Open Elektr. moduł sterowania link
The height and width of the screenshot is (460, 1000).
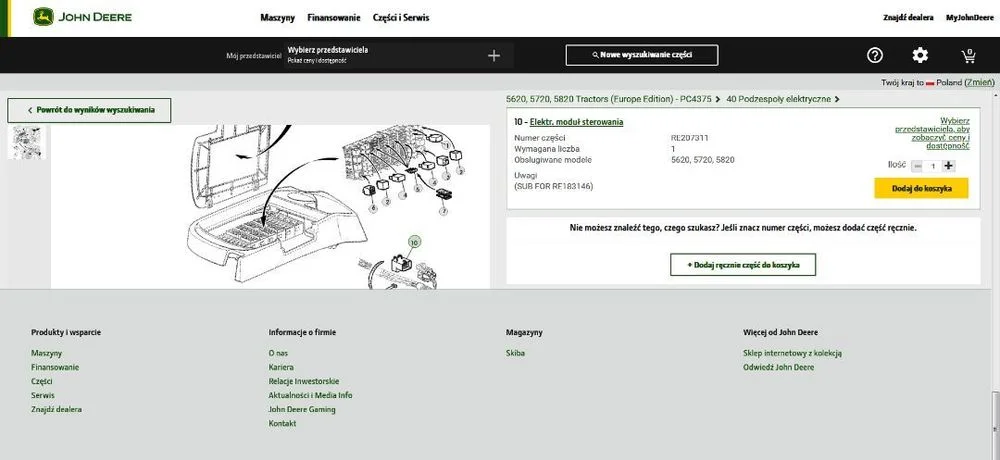pyautogui.click(x=577, y=122)
